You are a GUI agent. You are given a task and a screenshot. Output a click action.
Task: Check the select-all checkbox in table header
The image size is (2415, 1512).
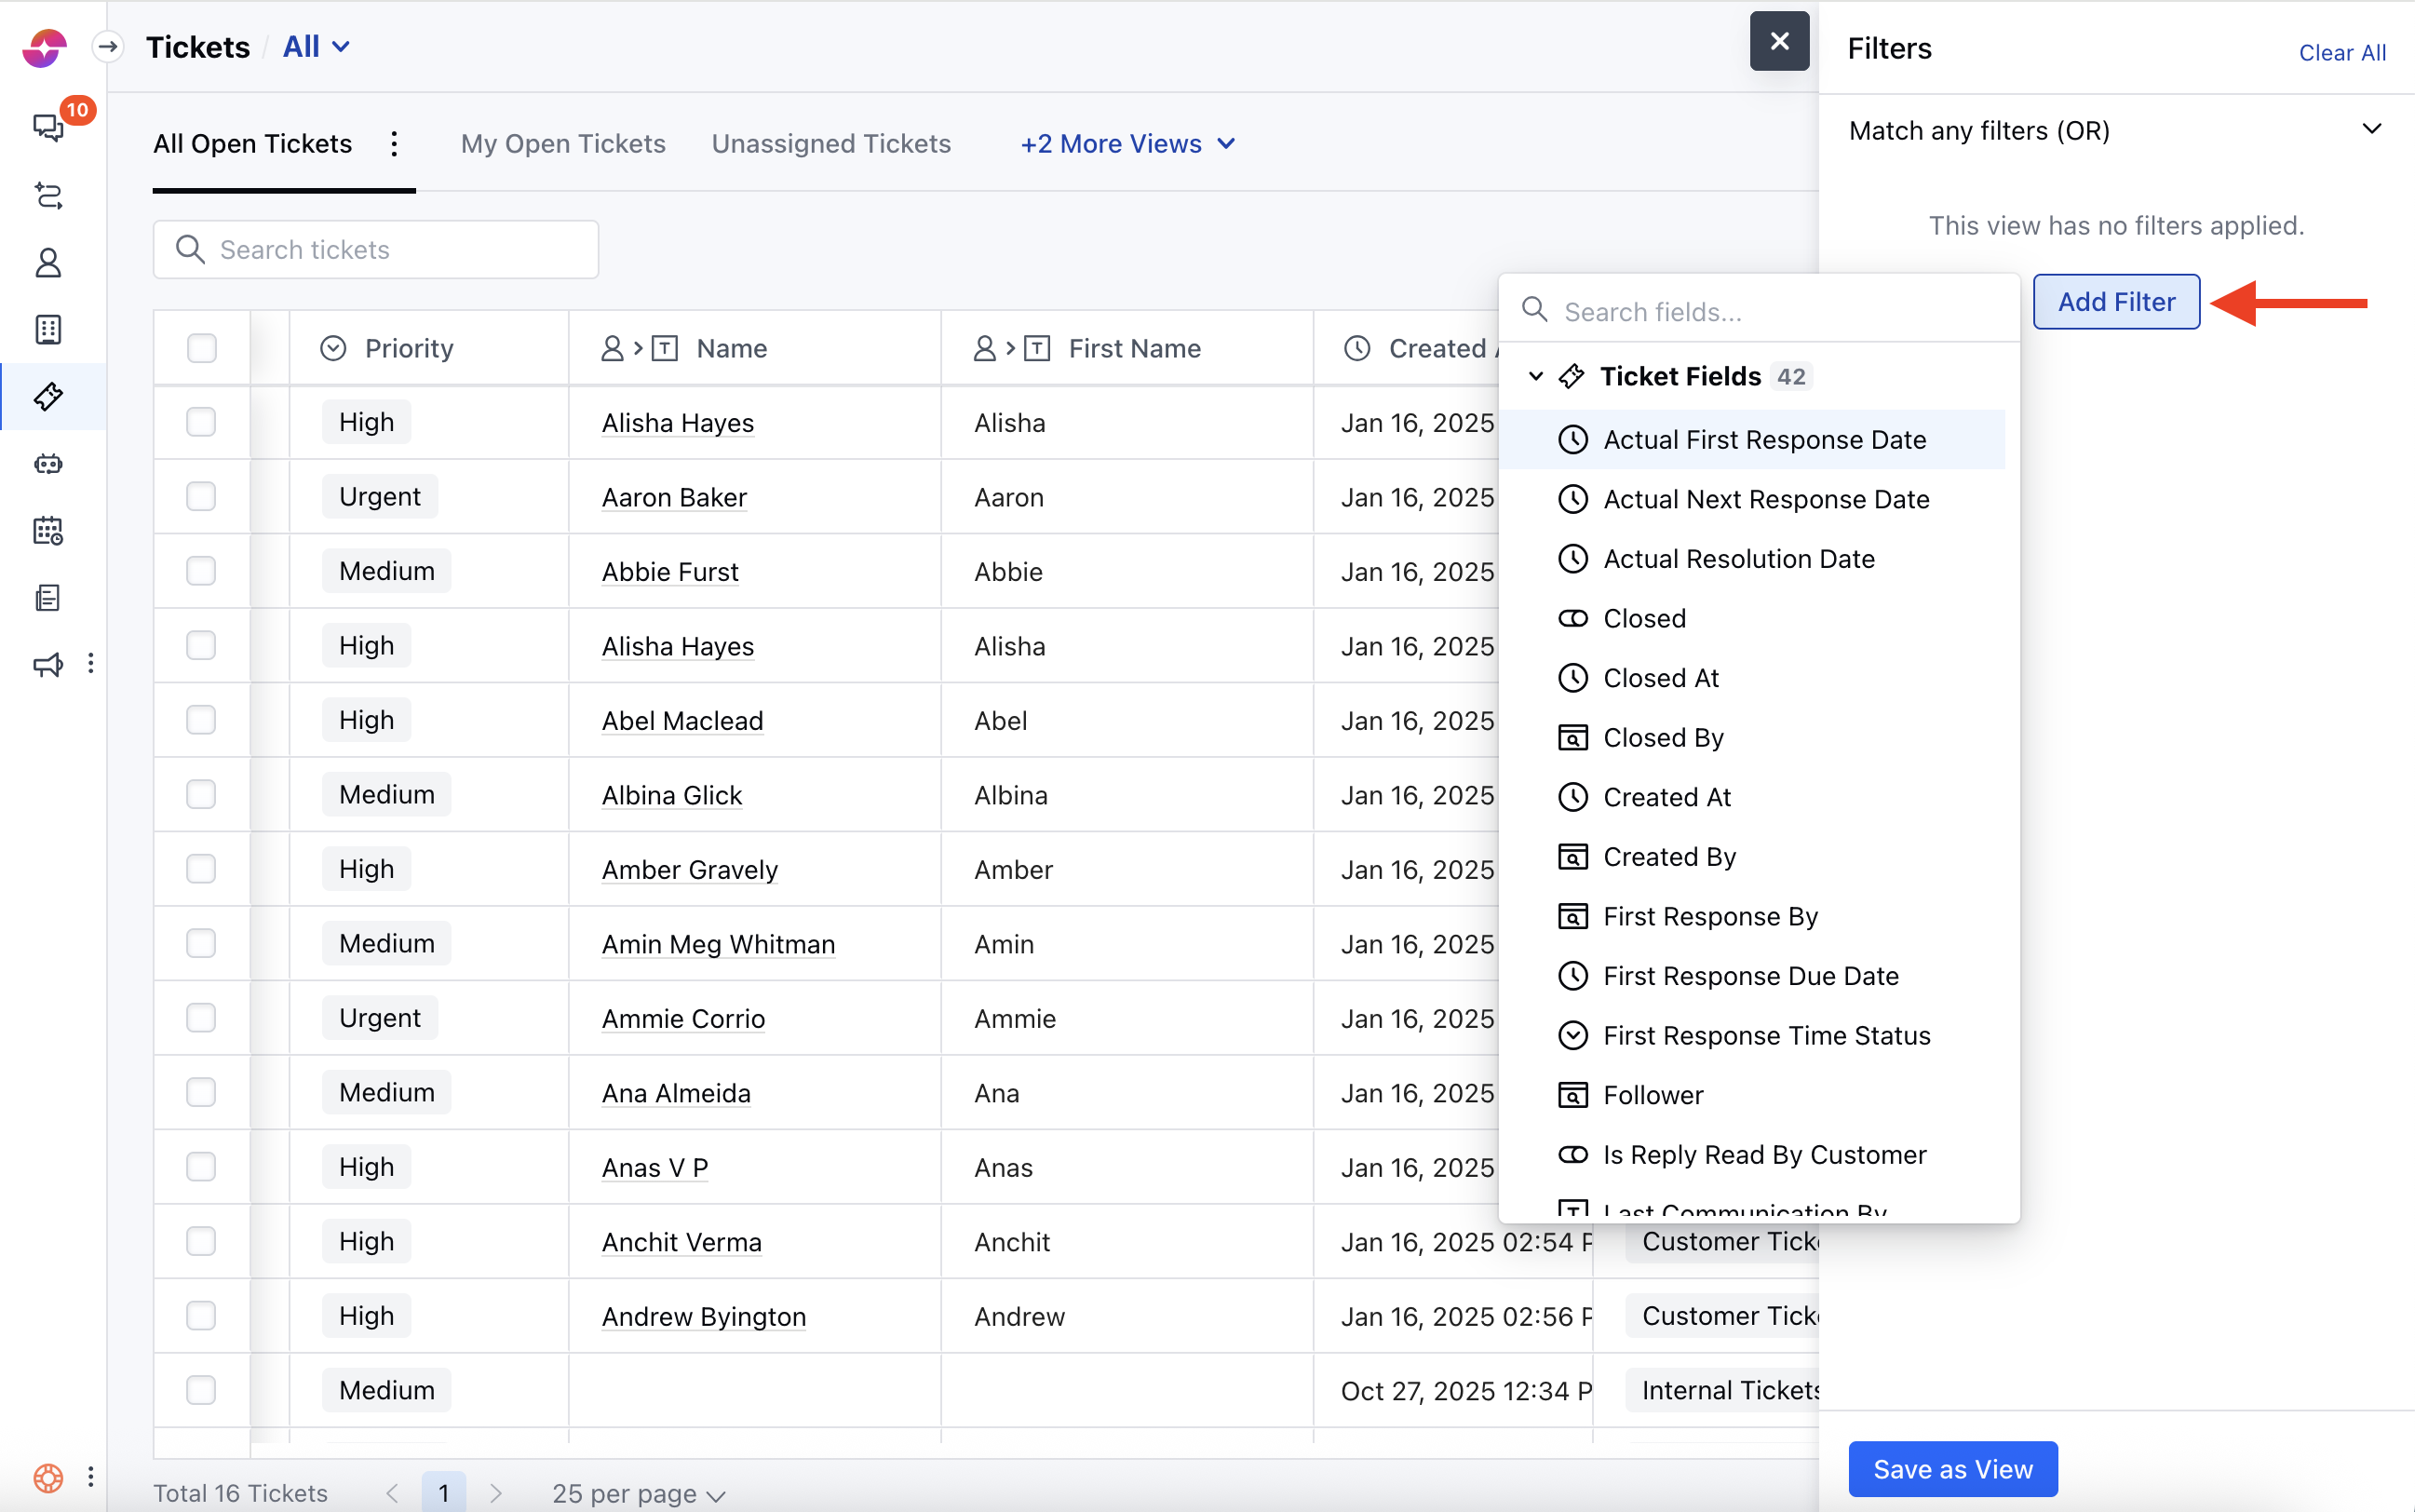[x=201, y=348]
